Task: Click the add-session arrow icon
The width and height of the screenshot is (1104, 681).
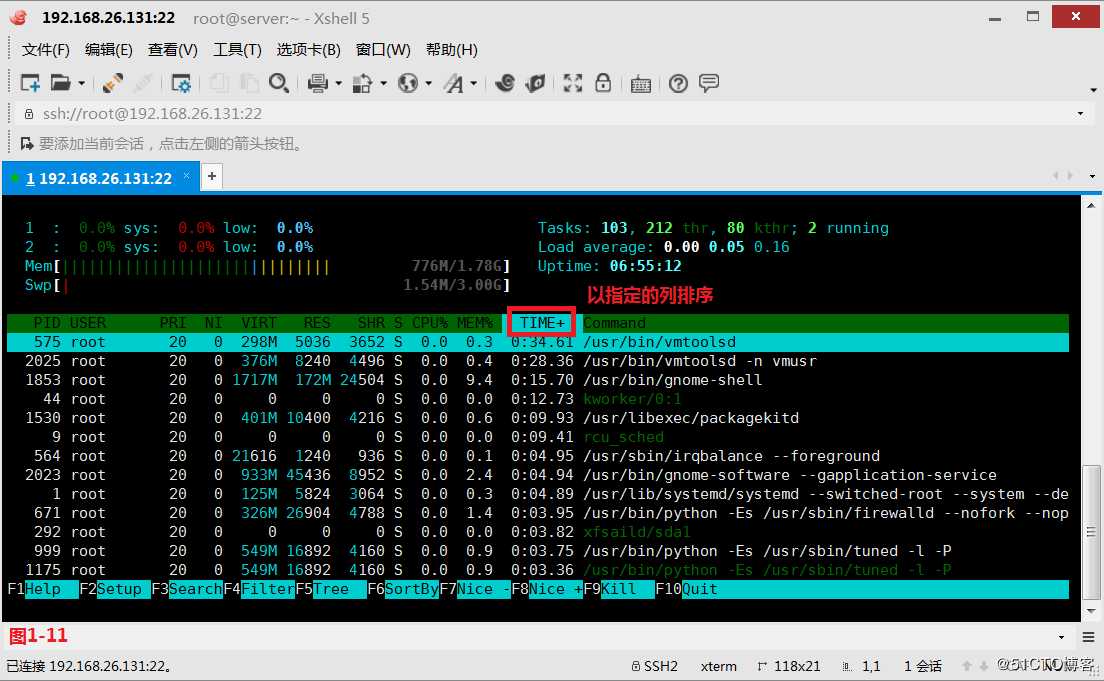Action: click(x=27, y=144)
